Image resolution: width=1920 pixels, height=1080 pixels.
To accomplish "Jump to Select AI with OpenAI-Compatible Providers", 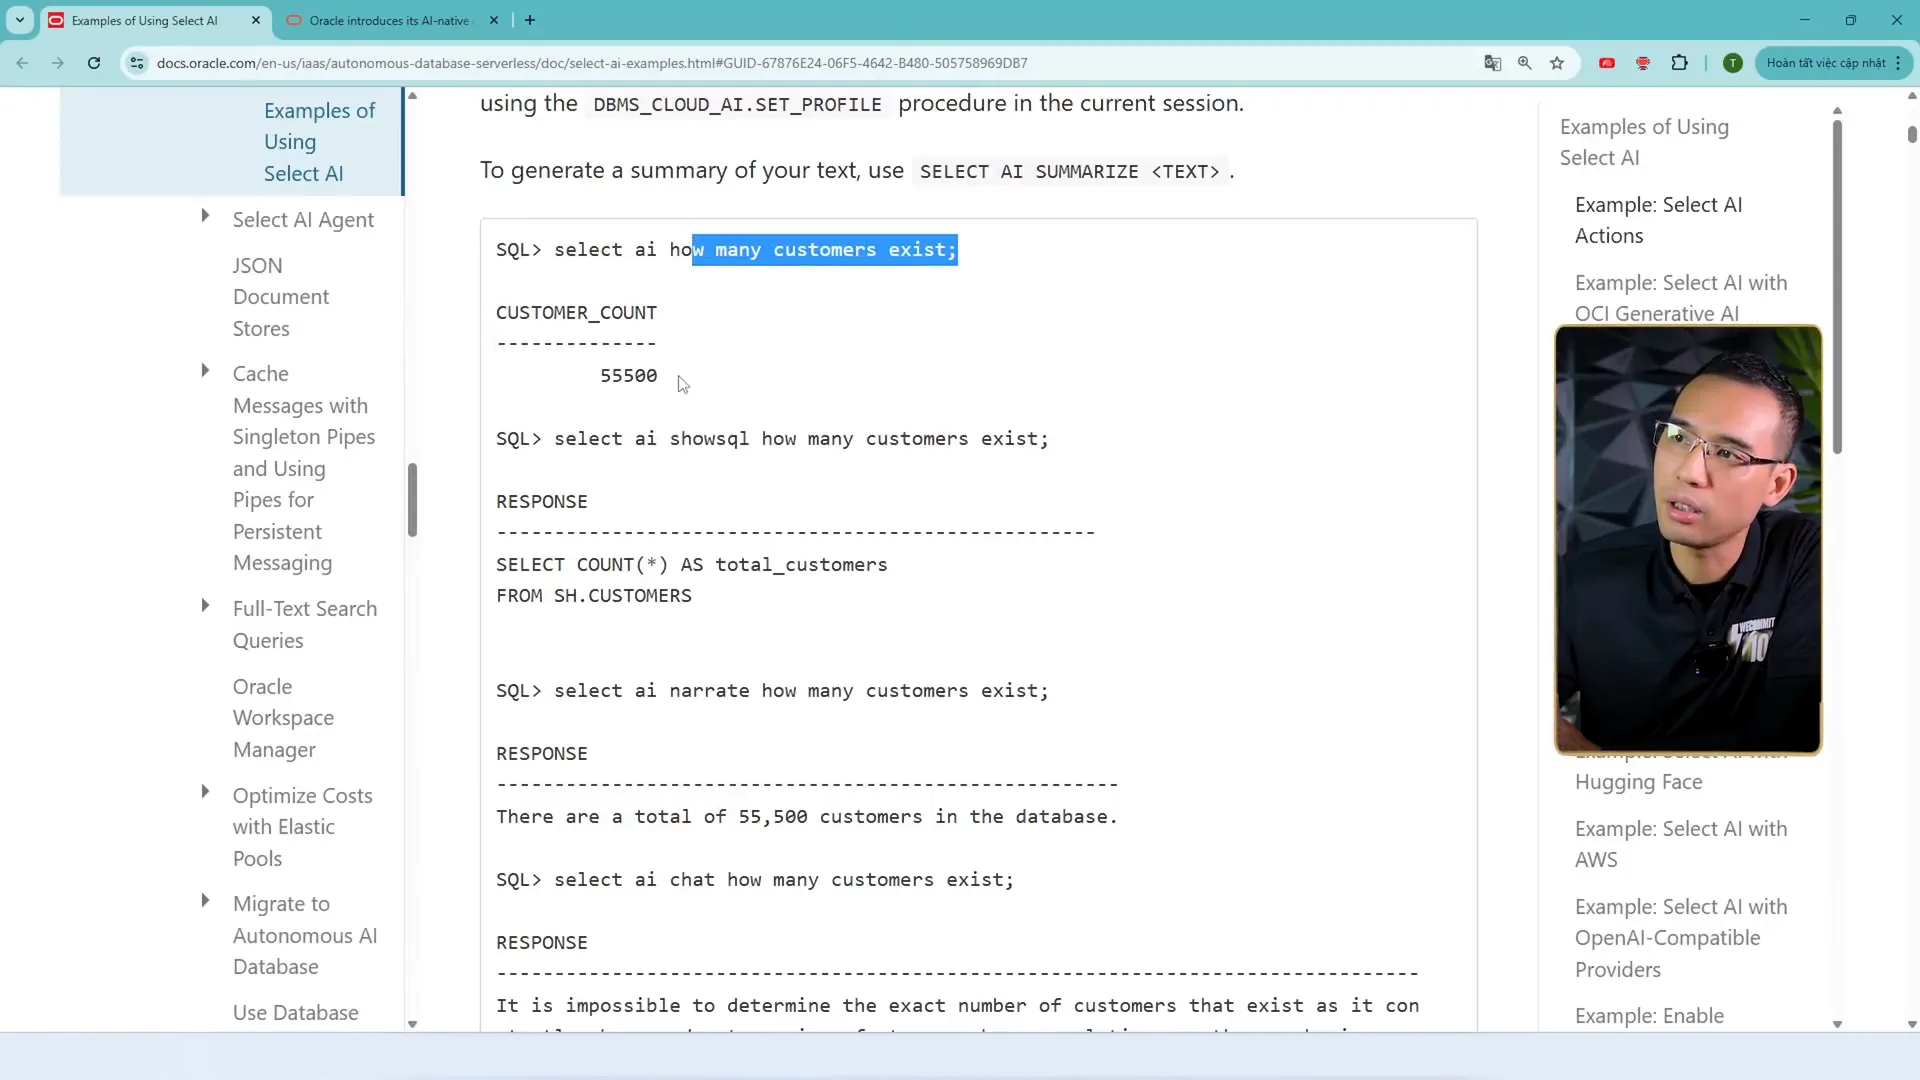I will click(x=1680, y=938).
